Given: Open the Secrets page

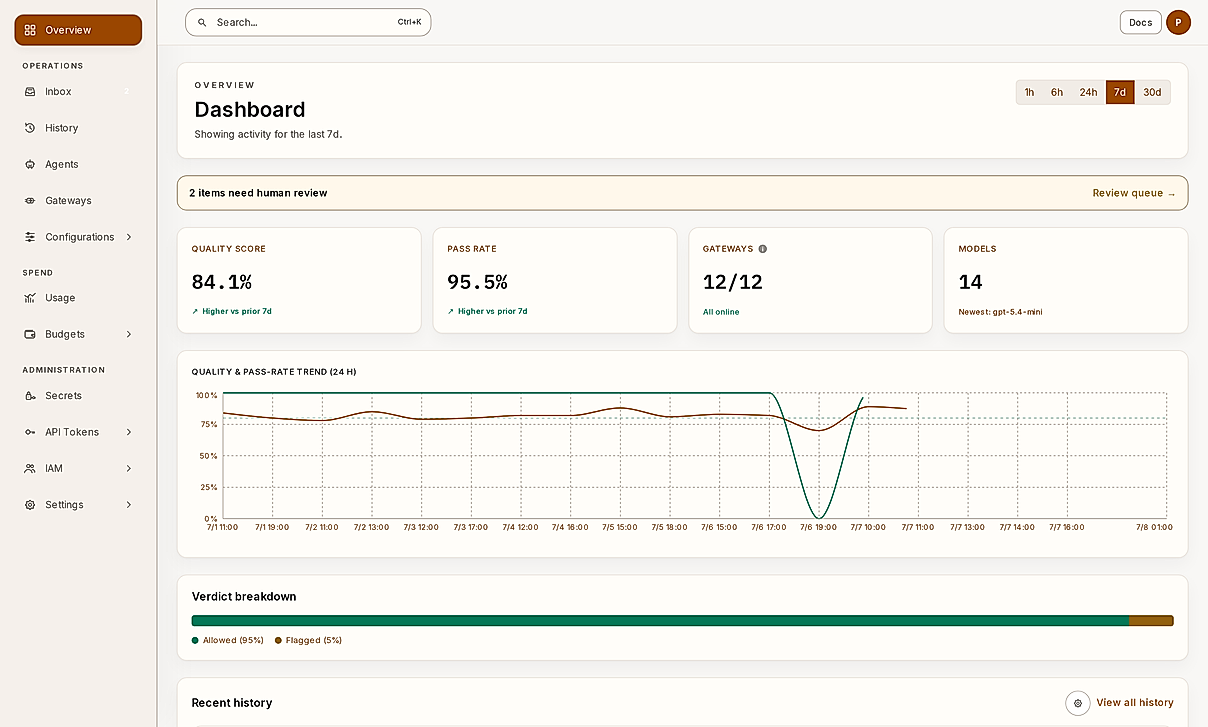Looking at the screenshot, I should (x=78, y=396).
